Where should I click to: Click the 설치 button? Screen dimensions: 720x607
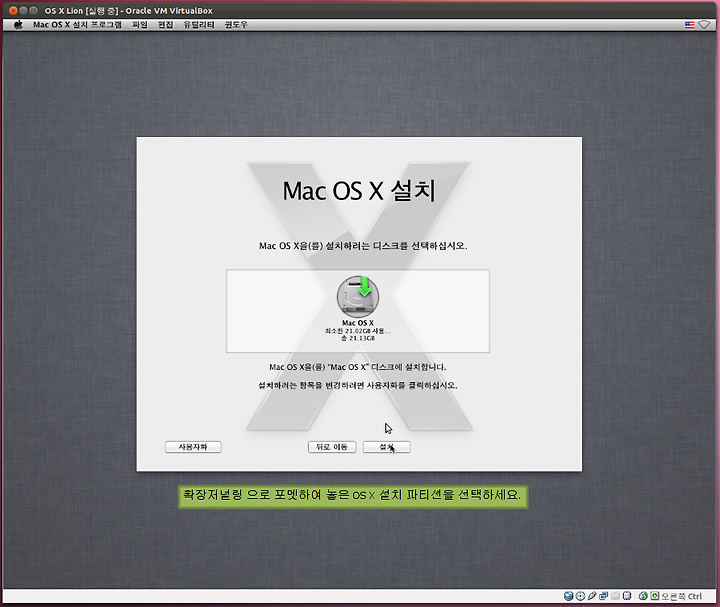pyautogui.click(x=387, y=447)
